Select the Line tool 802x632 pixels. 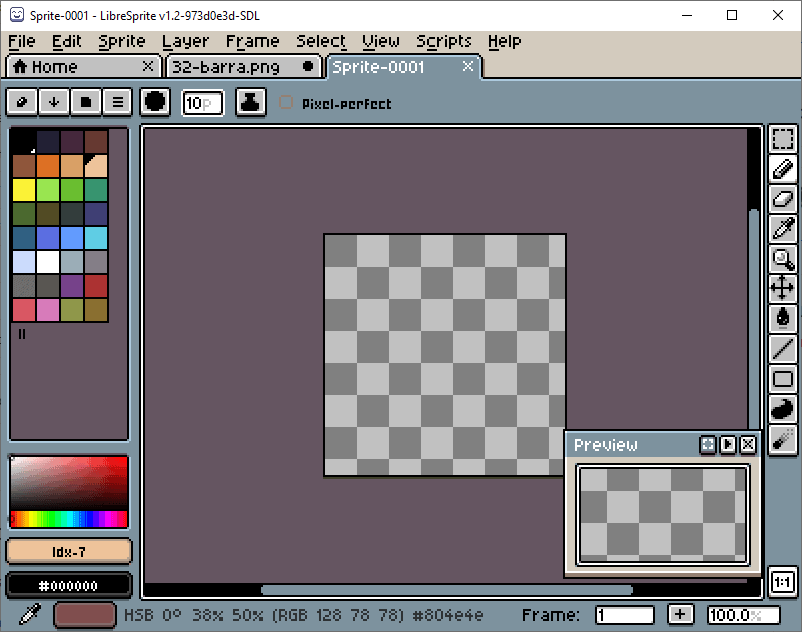click(x=783, y=349)
